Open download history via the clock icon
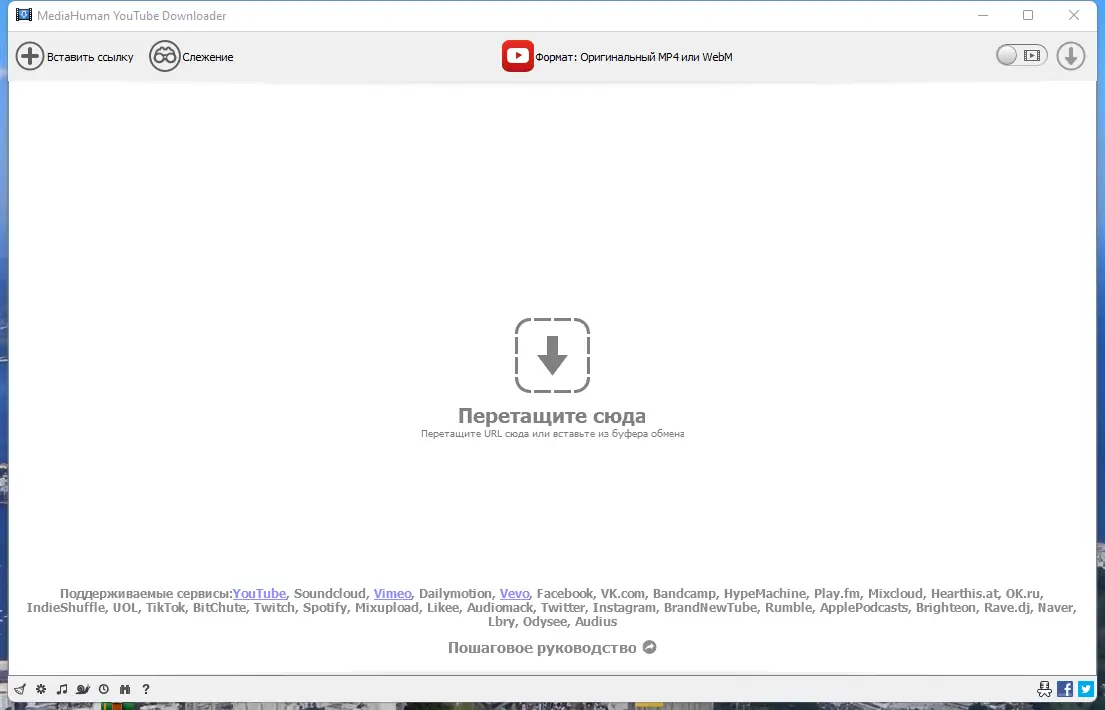Image resolution: width=1105 pixels, height=710 pixels. (104, 689)
